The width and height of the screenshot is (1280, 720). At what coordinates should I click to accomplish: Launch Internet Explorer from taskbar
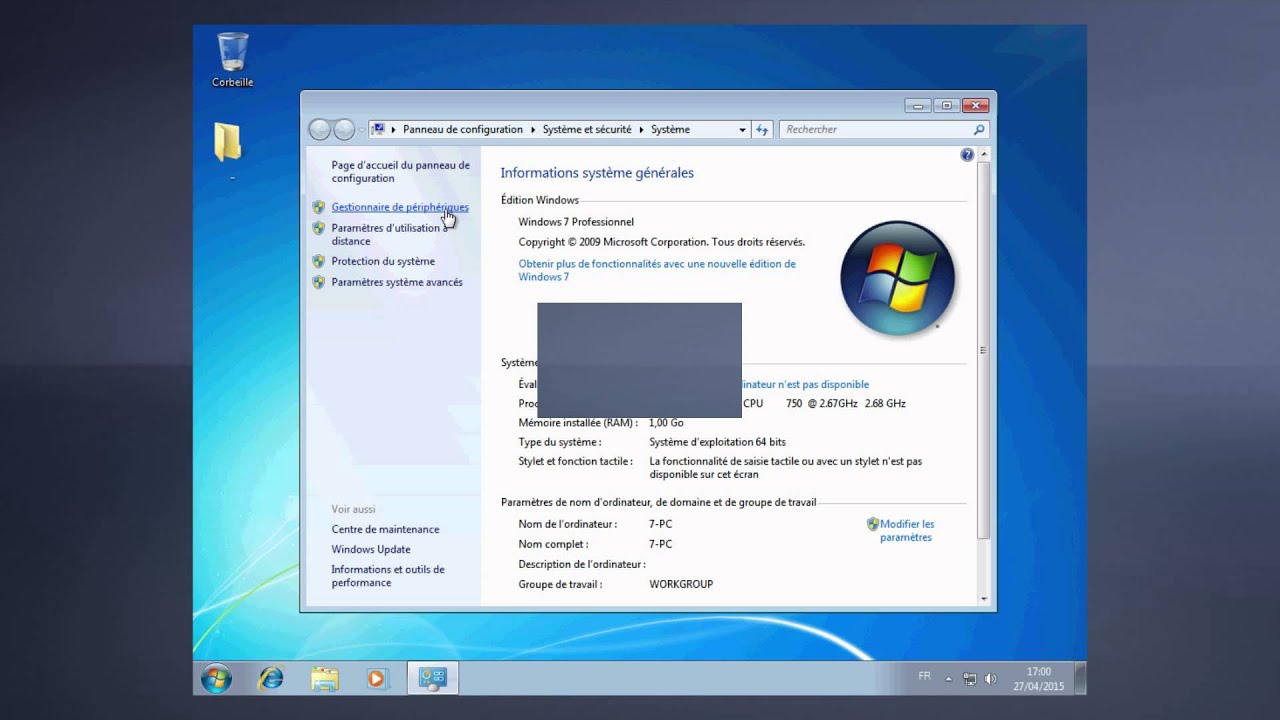[x=271, y=679]
